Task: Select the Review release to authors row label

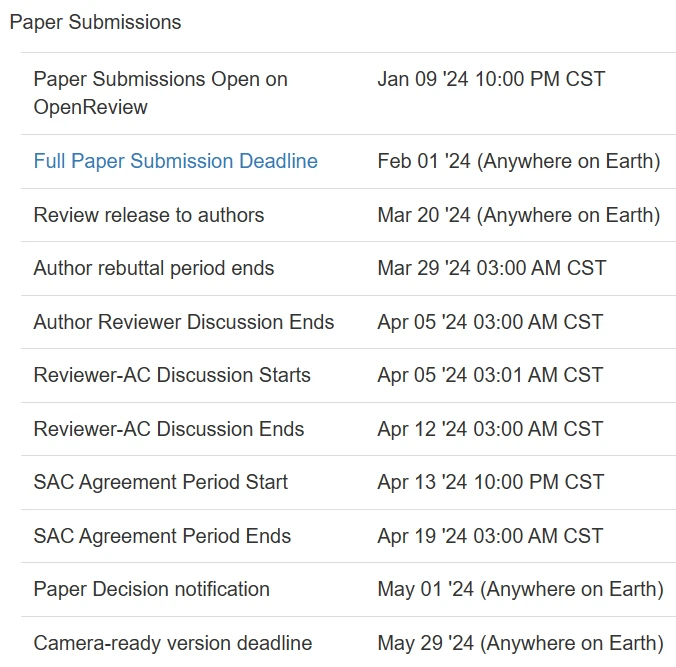Action: (148, 215)
